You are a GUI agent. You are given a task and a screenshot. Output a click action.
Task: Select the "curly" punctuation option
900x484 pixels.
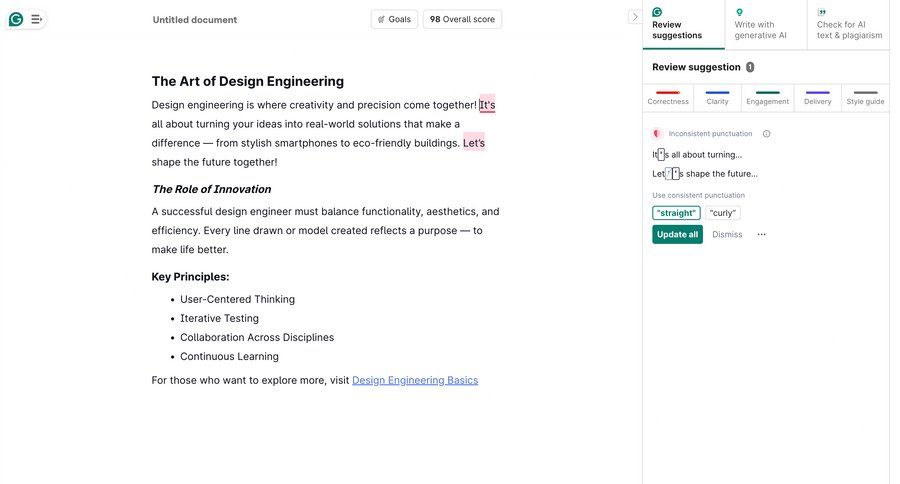pyautogui.click(x=722, y=213)
